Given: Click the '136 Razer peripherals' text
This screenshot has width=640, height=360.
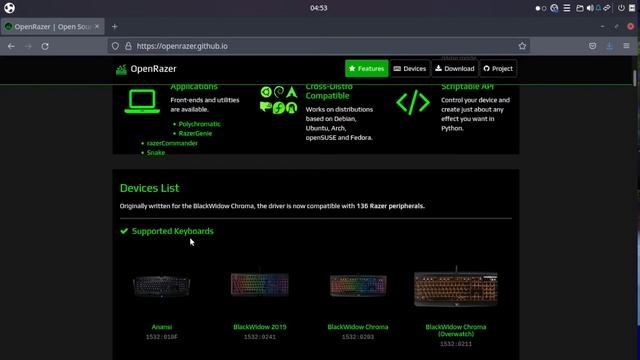Looking at the screenshot, I should tap(390, 206).
